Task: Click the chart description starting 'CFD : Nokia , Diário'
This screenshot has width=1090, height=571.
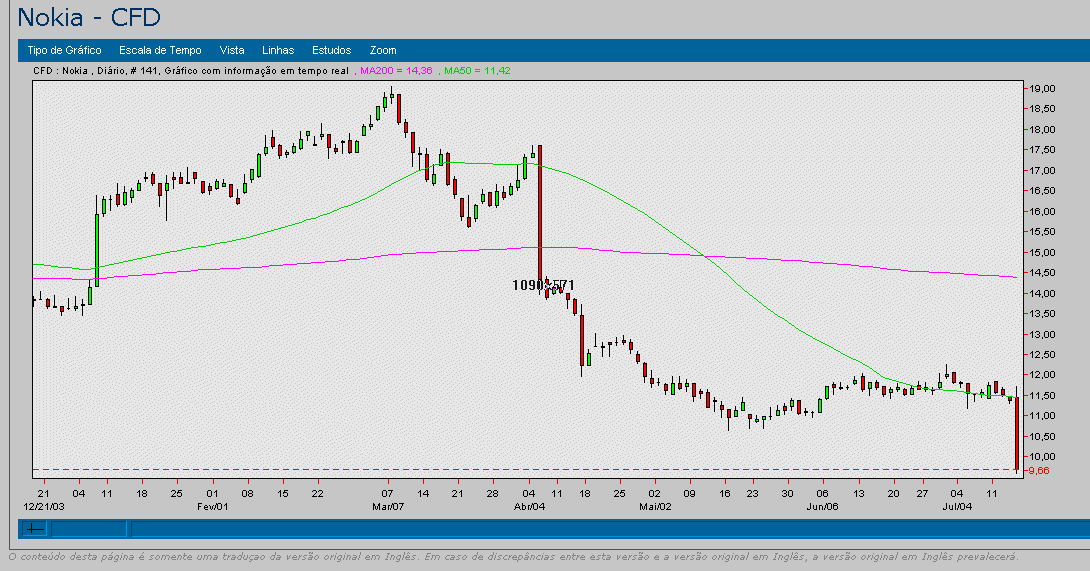Action: 191,71
